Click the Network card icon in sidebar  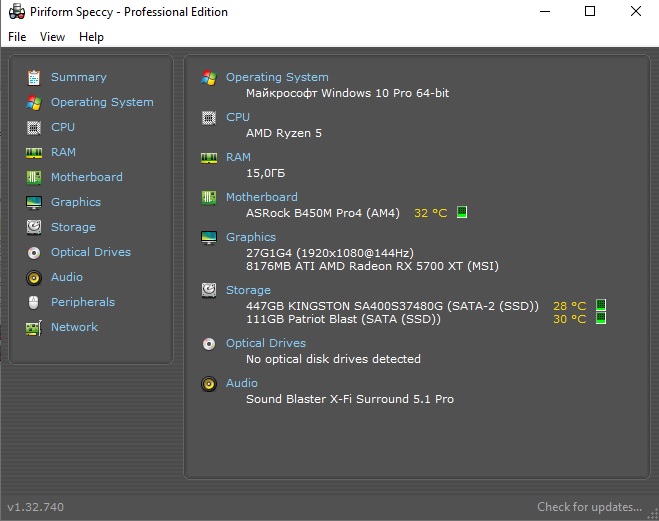[x=34, y=328]
